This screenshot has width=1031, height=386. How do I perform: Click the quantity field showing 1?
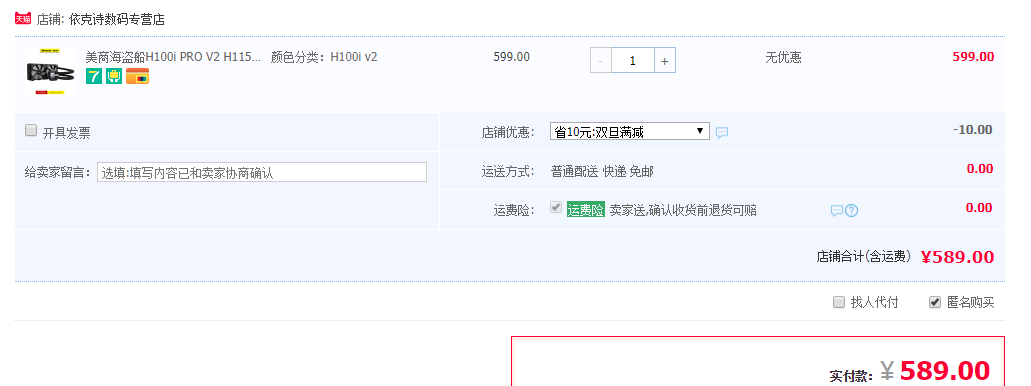633,60
